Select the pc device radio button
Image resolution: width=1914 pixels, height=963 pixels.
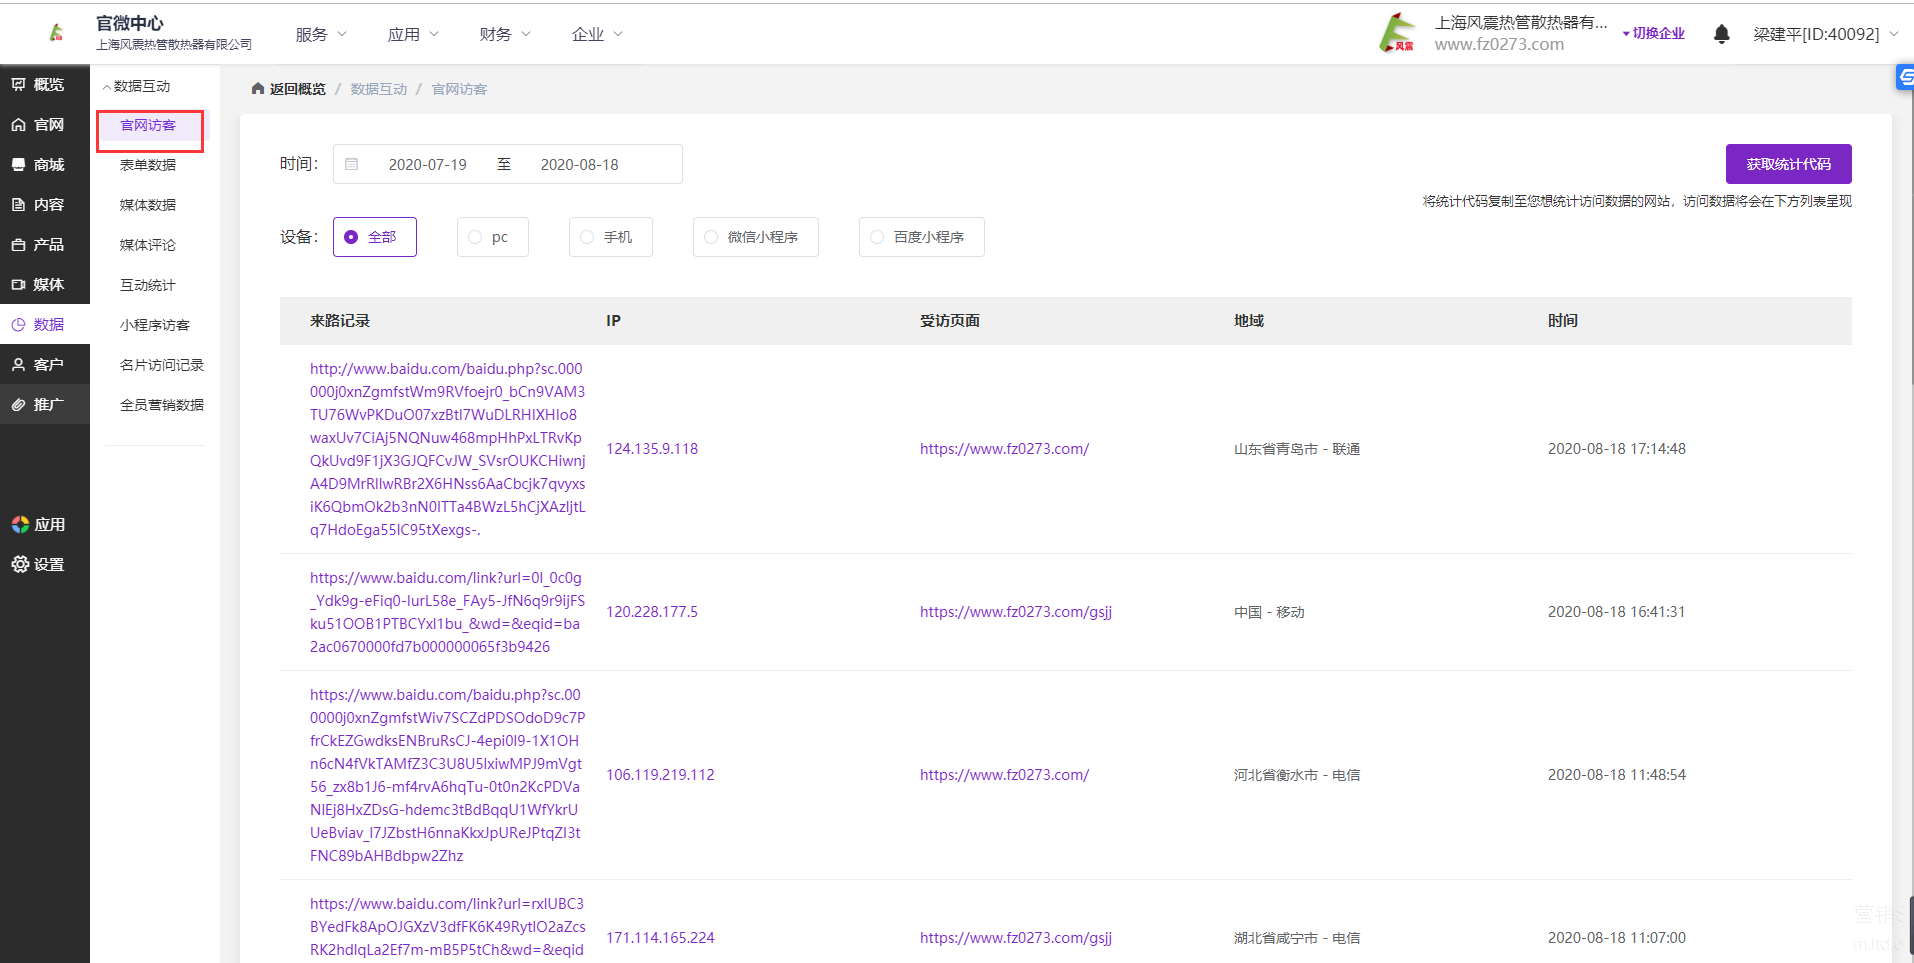tap(476, 237)
